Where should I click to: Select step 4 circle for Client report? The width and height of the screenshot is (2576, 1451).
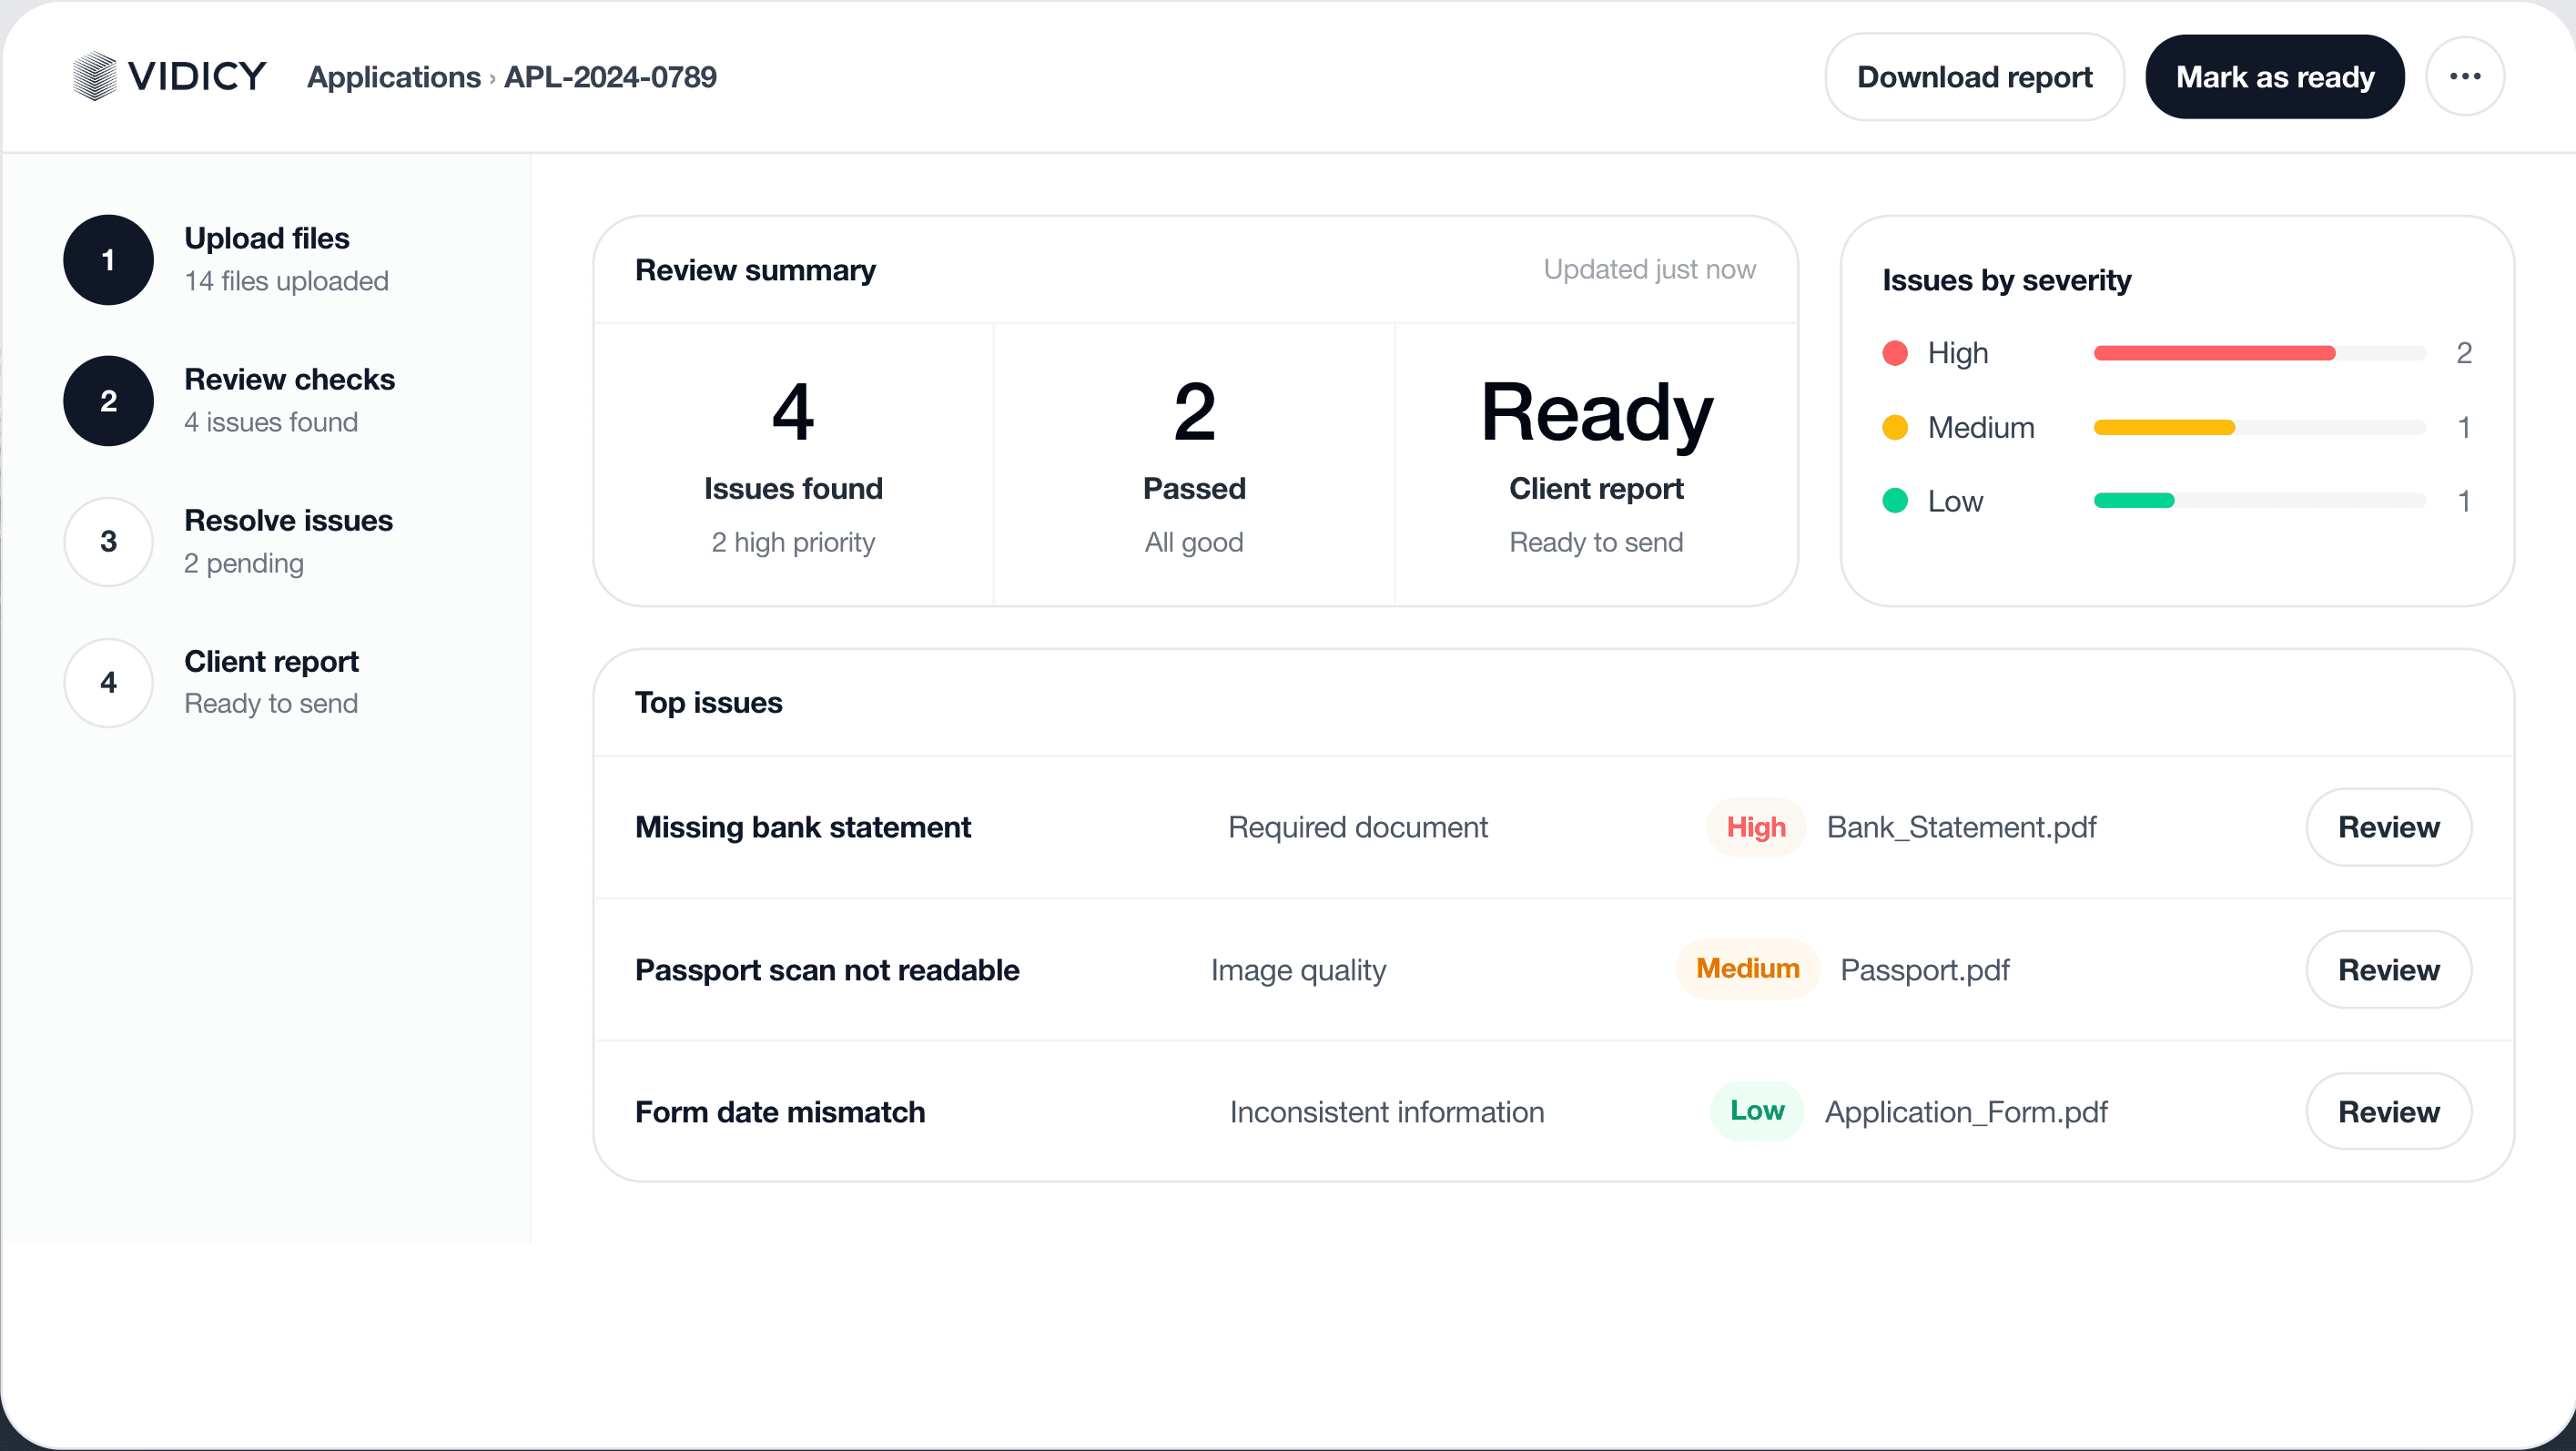108,683
